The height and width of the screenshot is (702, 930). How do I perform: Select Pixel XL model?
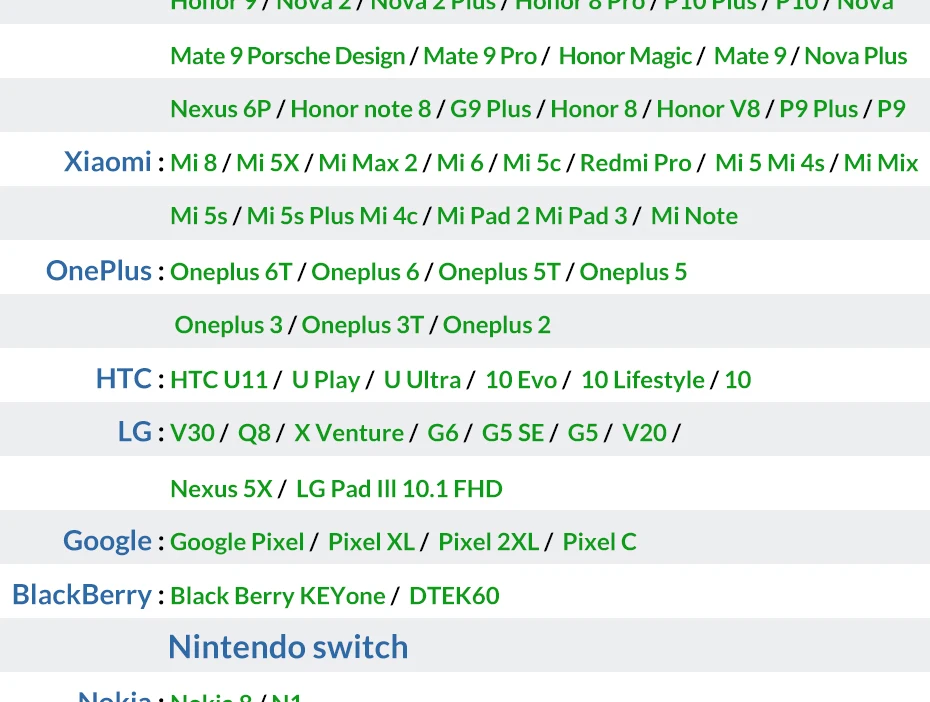tap(371, 541)
